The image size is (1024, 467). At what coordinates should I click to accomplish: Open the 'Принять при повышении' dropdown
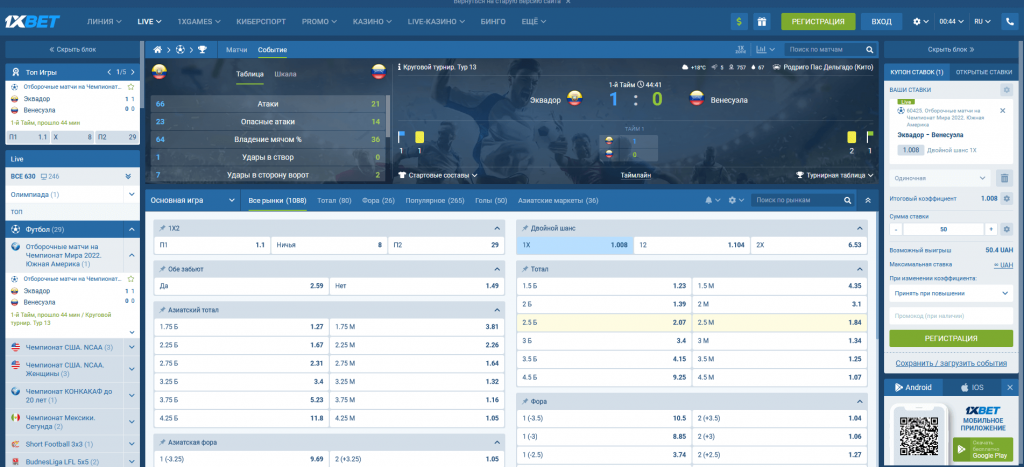pos(950,293)
